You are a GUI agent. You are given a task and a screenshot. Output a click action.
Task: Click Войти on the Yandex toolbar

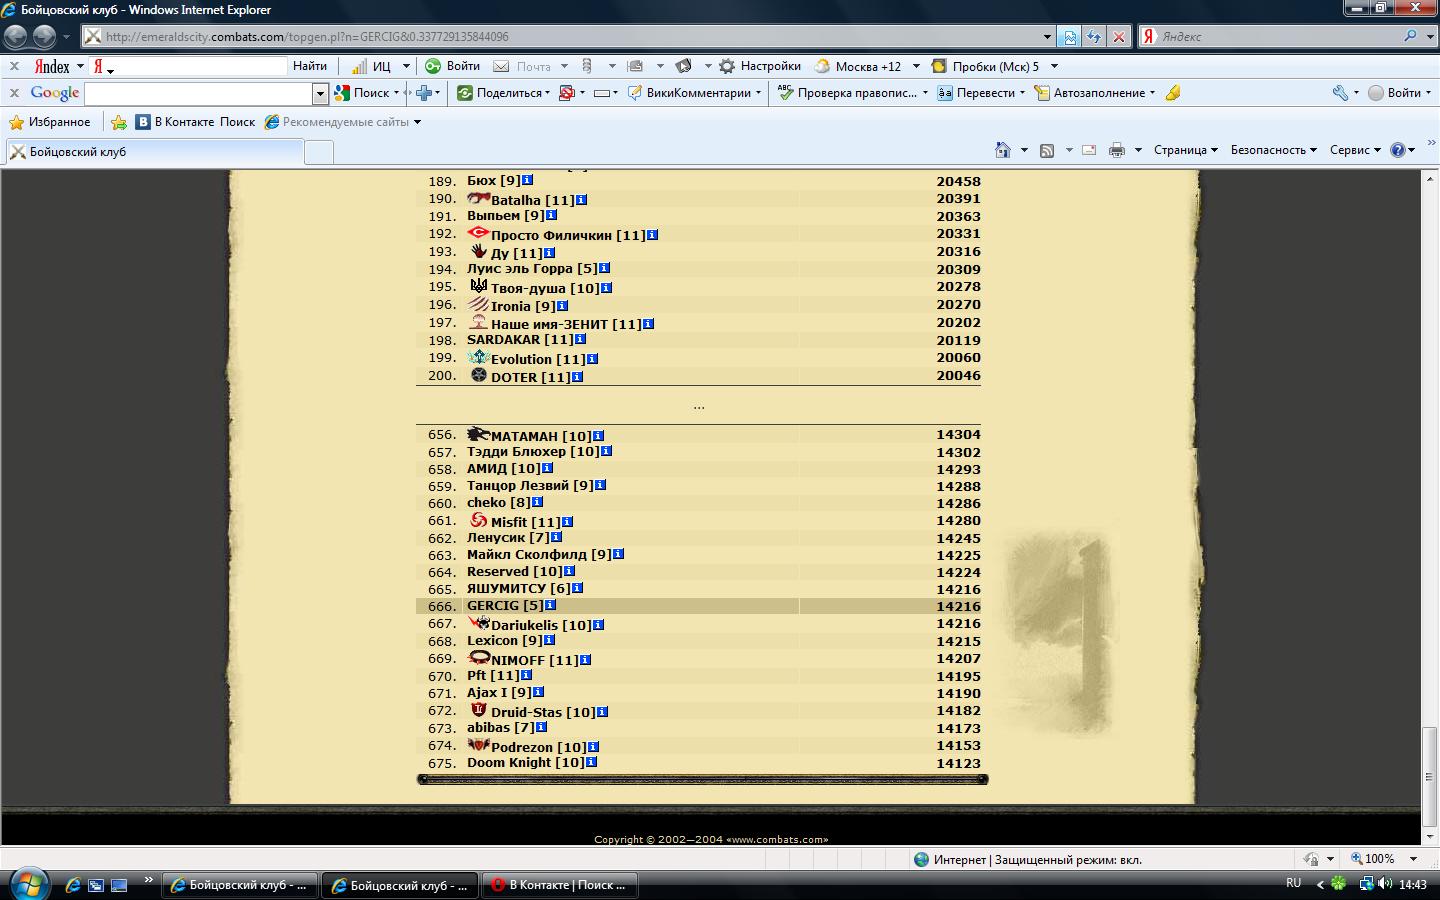(453, 66)
